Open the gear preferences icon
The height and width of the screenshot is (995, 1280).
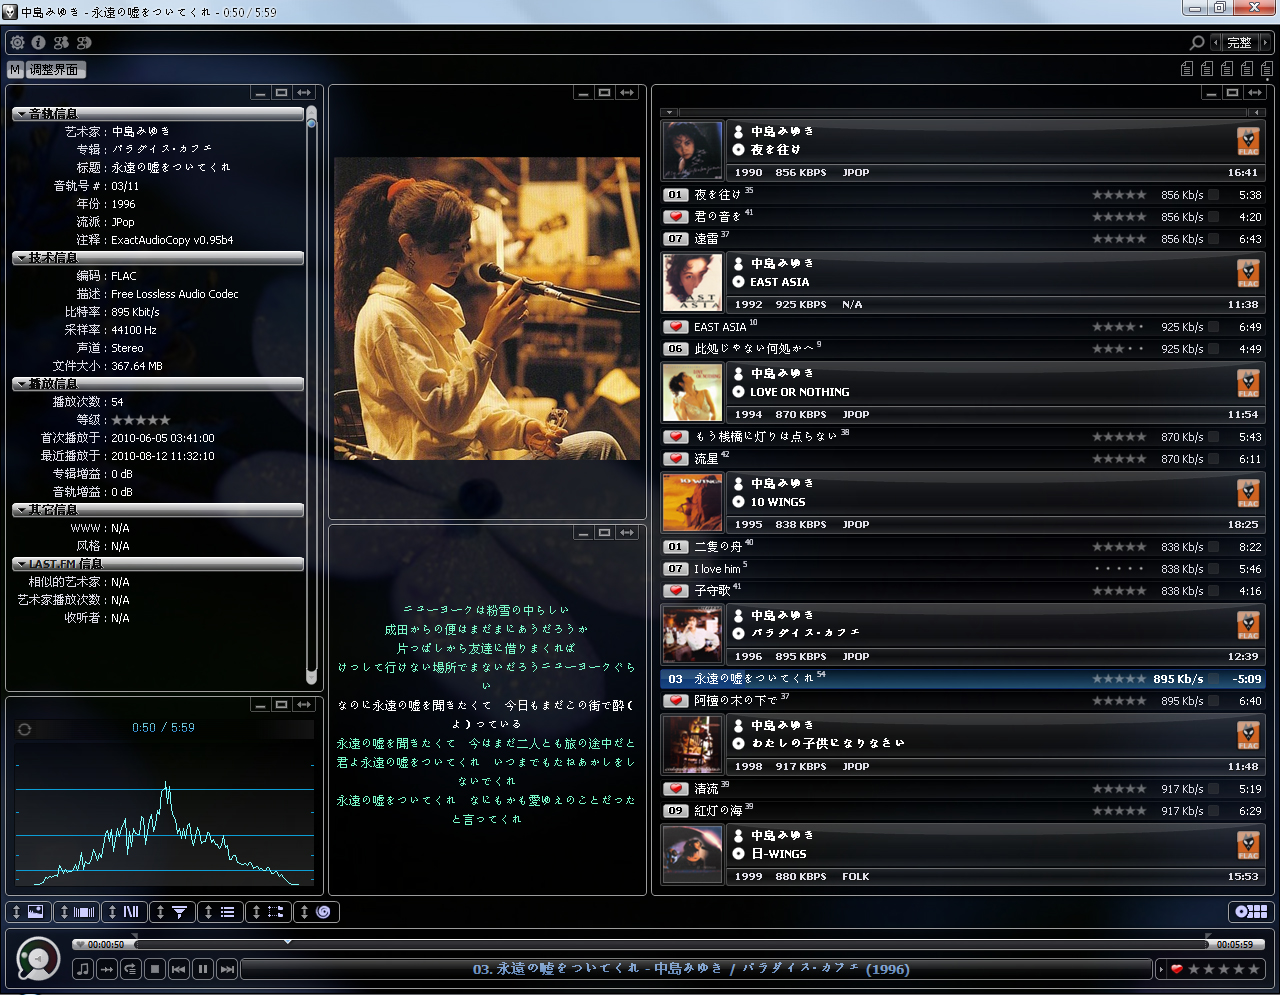[x=17, y=42]
